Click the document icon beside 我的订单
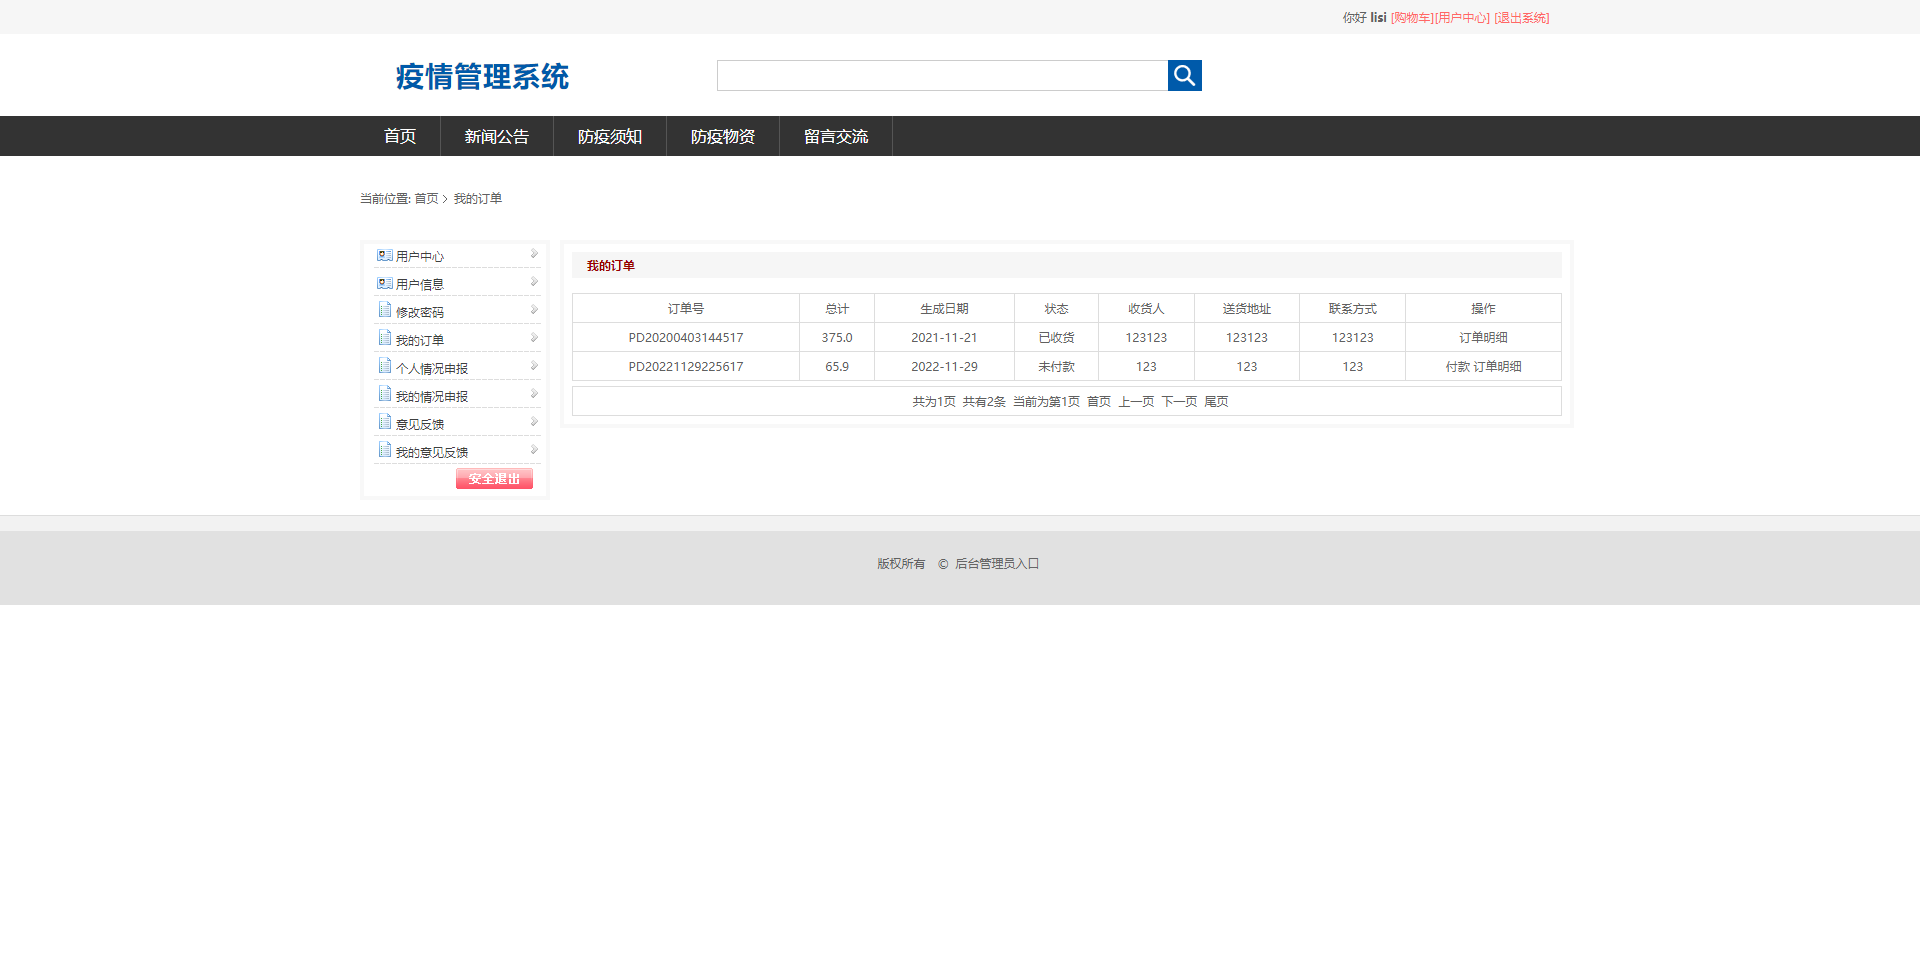This screenshot has height=969, width=1920. 384,338
